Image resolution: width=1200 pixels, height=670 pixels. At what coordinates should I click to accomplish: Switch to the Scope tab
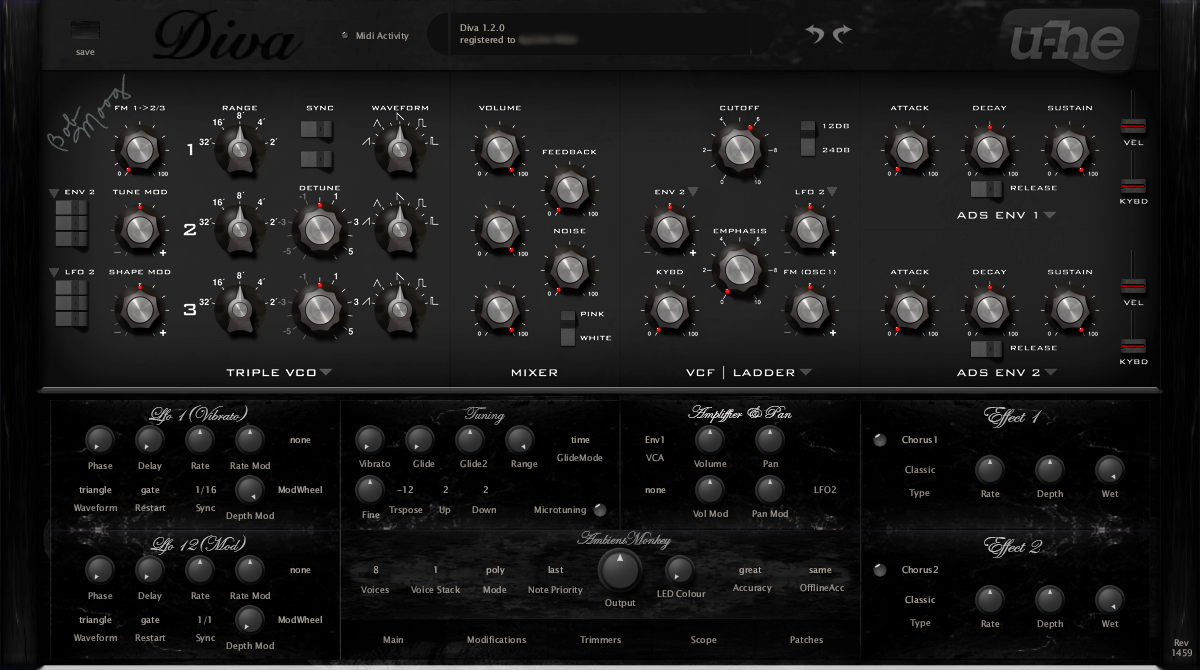[703, 640]
